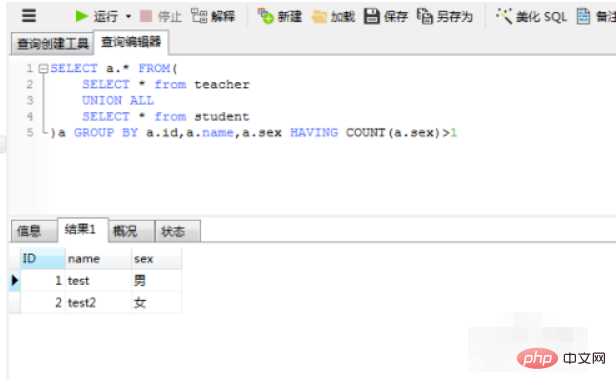Click the 运行 label
The image size is (616, 391).
click(x=106, y=17)
